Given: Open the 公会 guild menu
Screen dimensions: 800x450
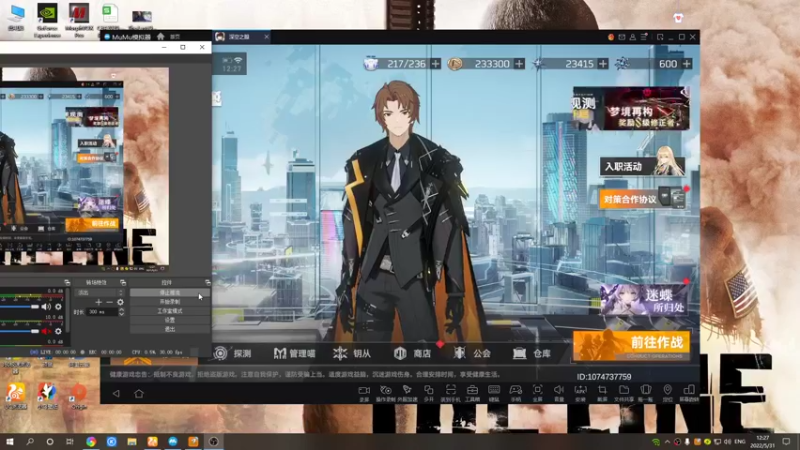Looking at the screenshot, I should [472, 353].
